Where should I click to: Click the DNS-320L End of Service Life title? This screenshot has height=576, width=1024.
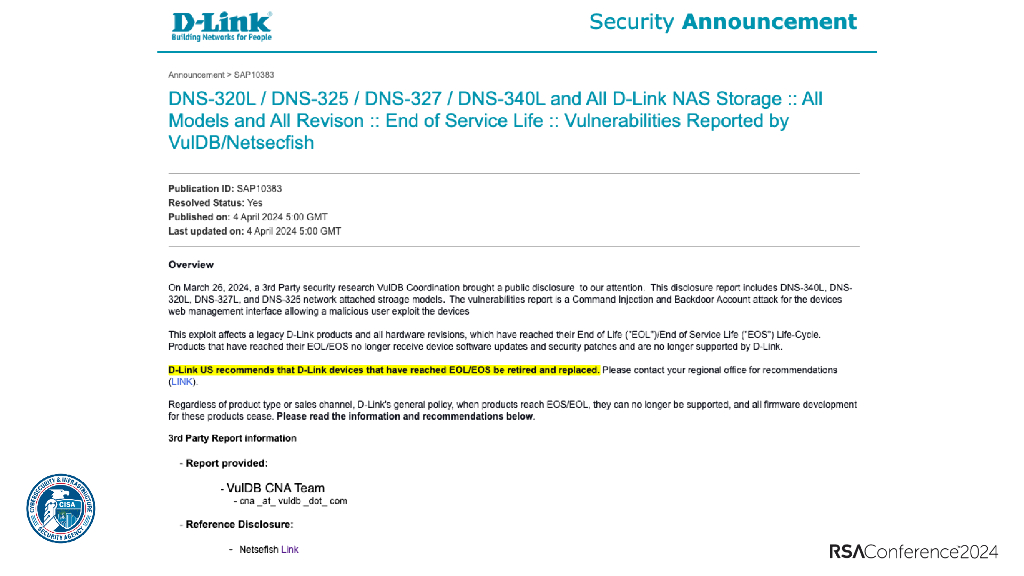tap(495, 120)
